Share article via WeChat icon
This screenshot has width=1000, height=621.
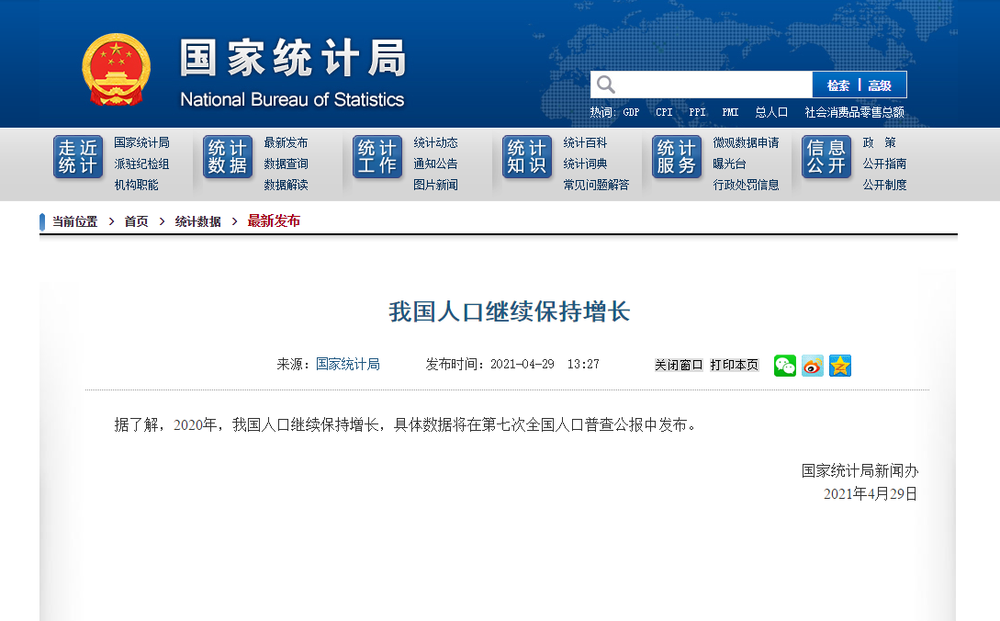point(784,365)
